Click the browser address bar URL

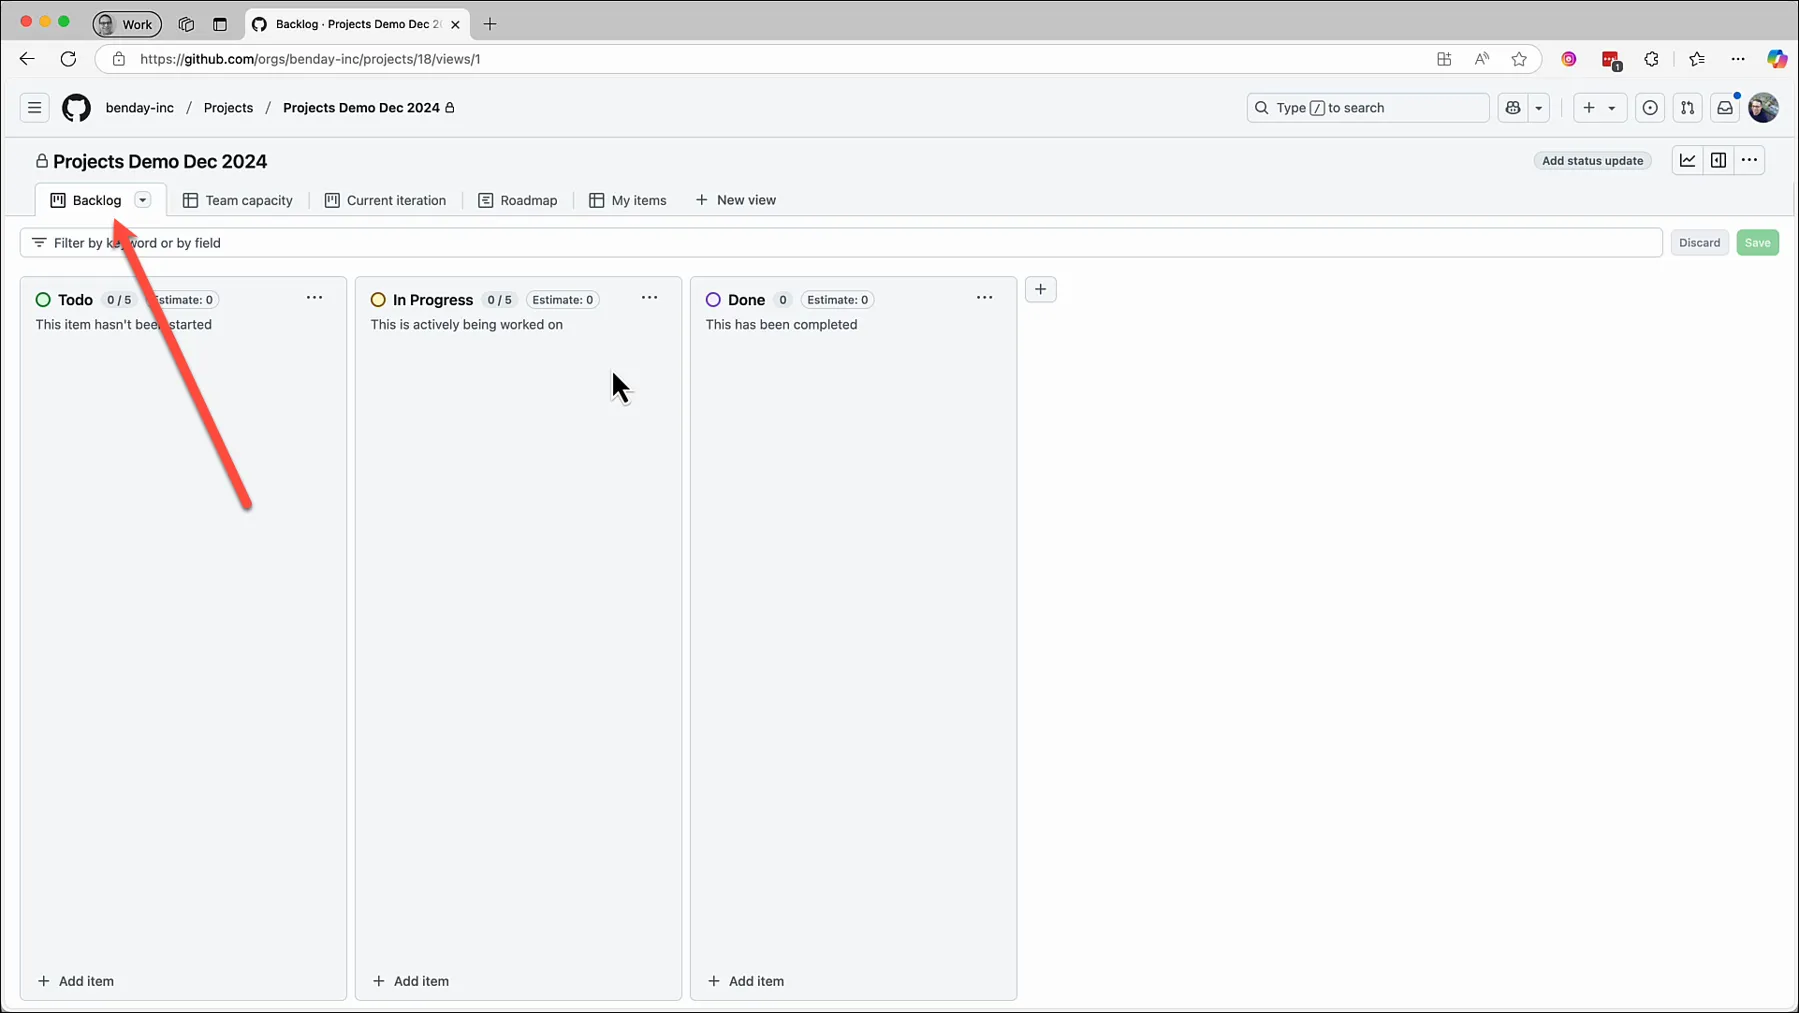click(310, 59)
